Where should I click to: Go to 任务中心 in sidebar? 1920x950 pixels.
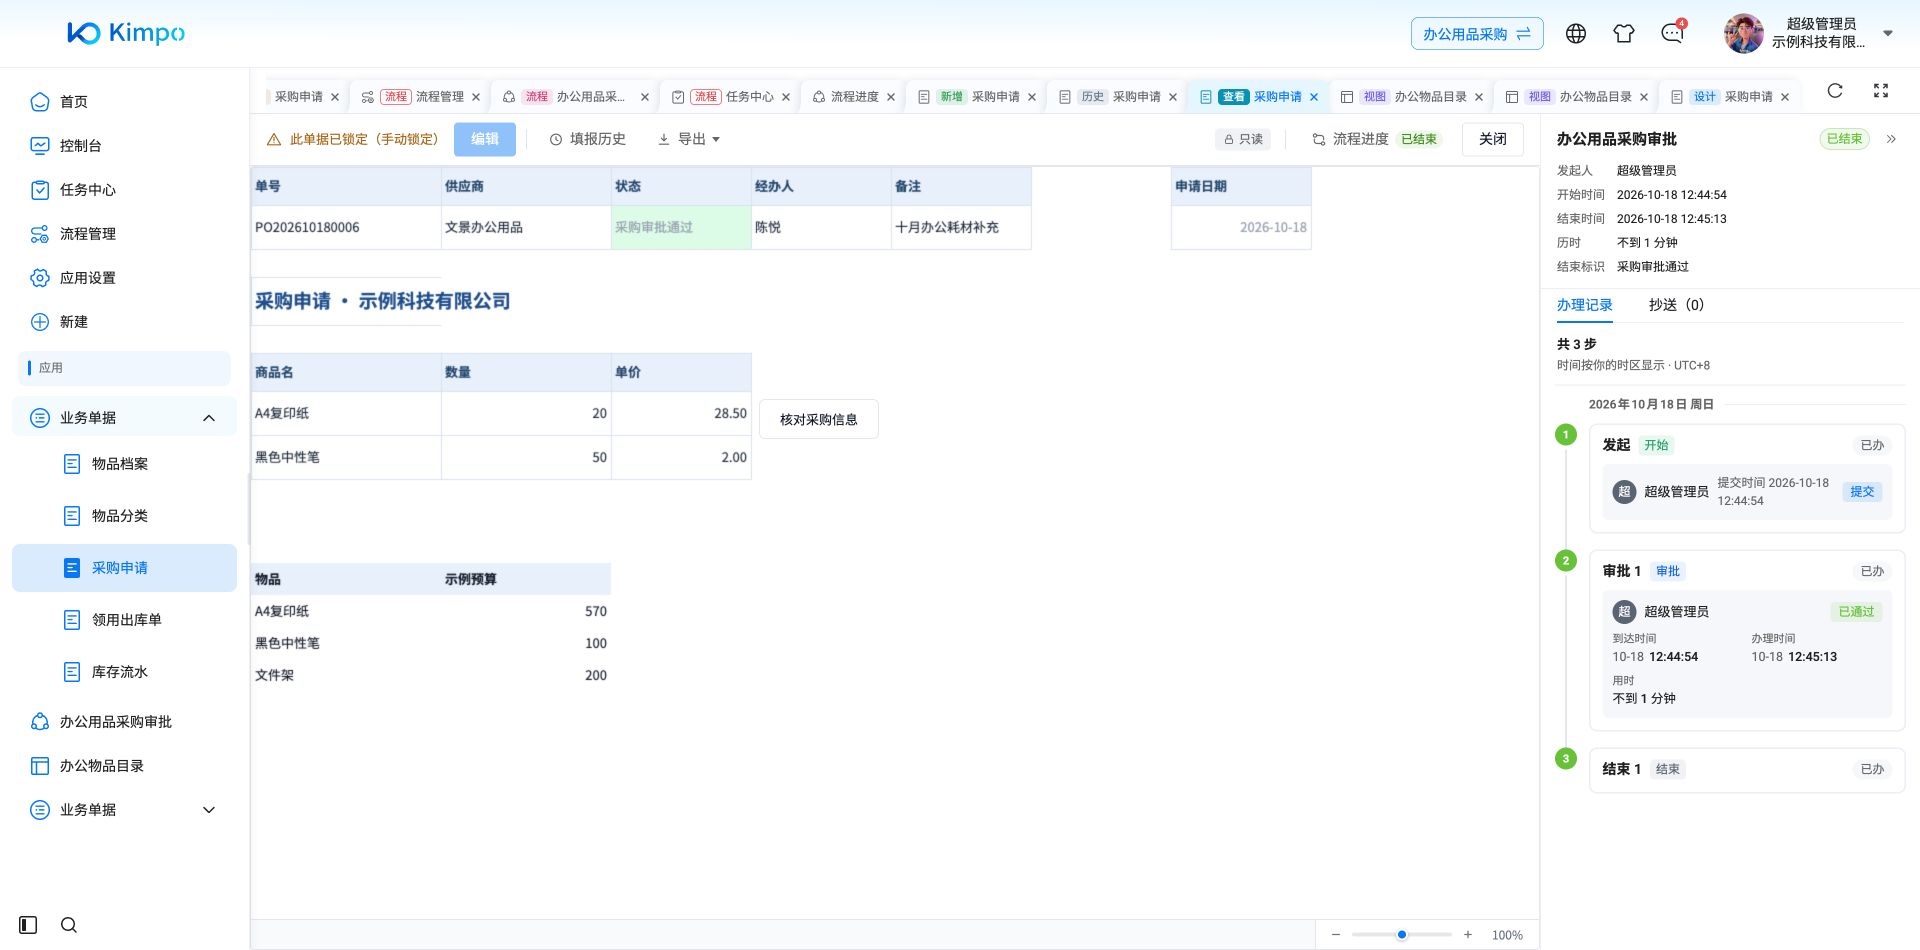click(x=124, y=190)
